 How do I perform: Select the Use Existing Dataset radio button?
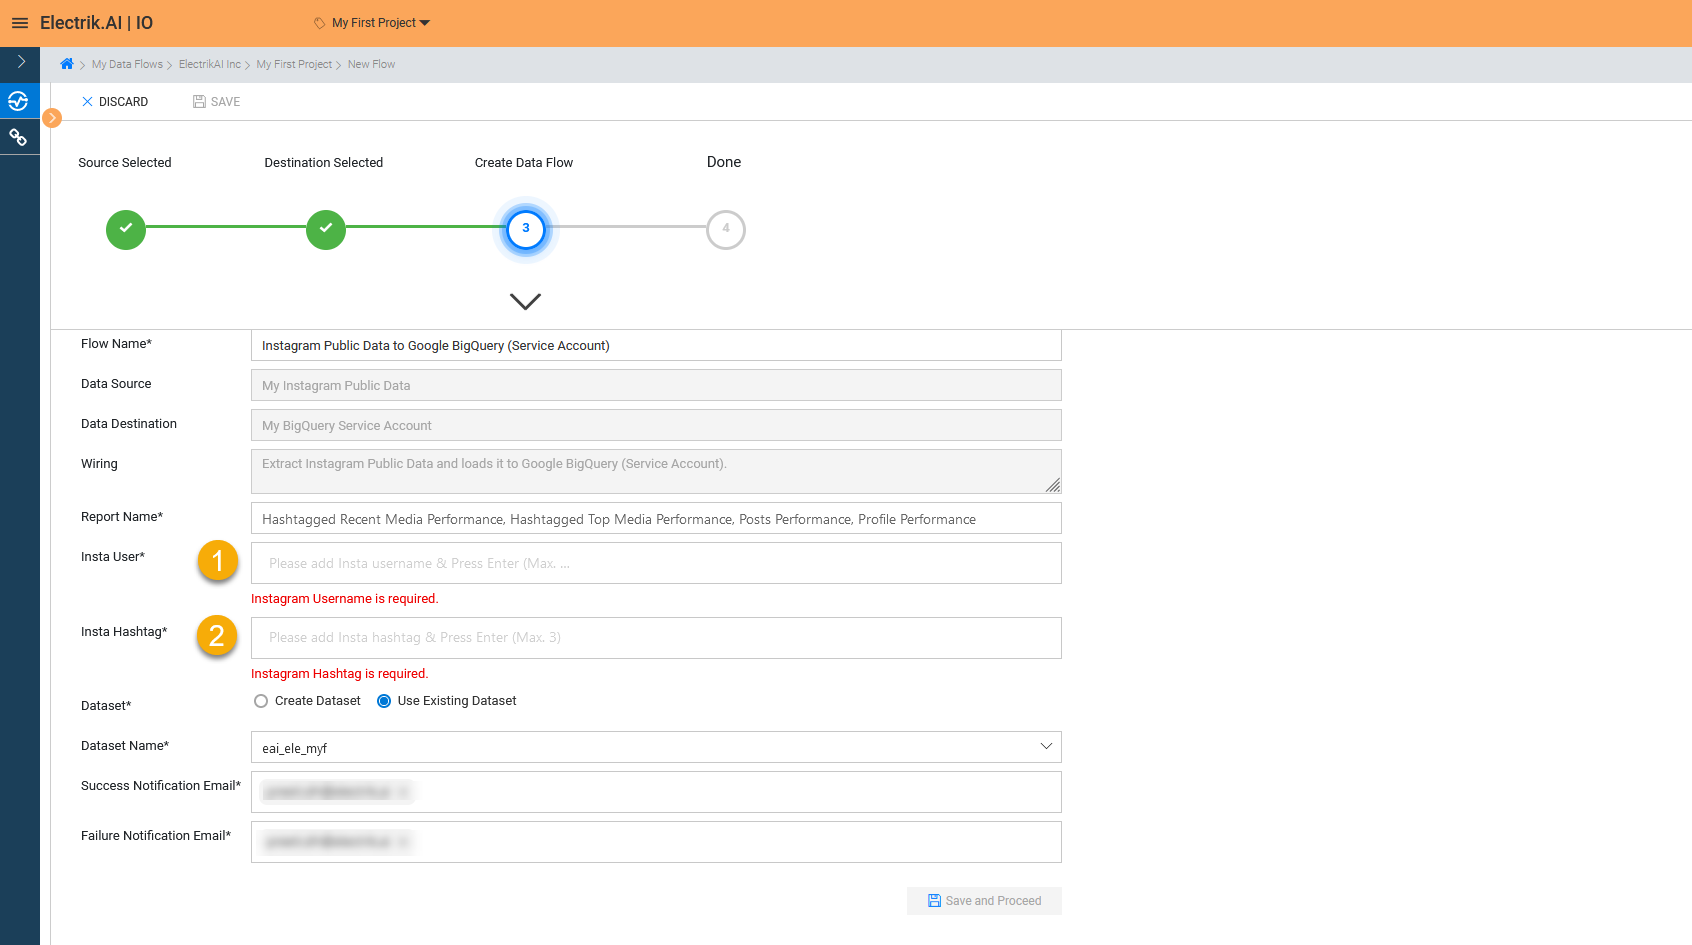383,700
